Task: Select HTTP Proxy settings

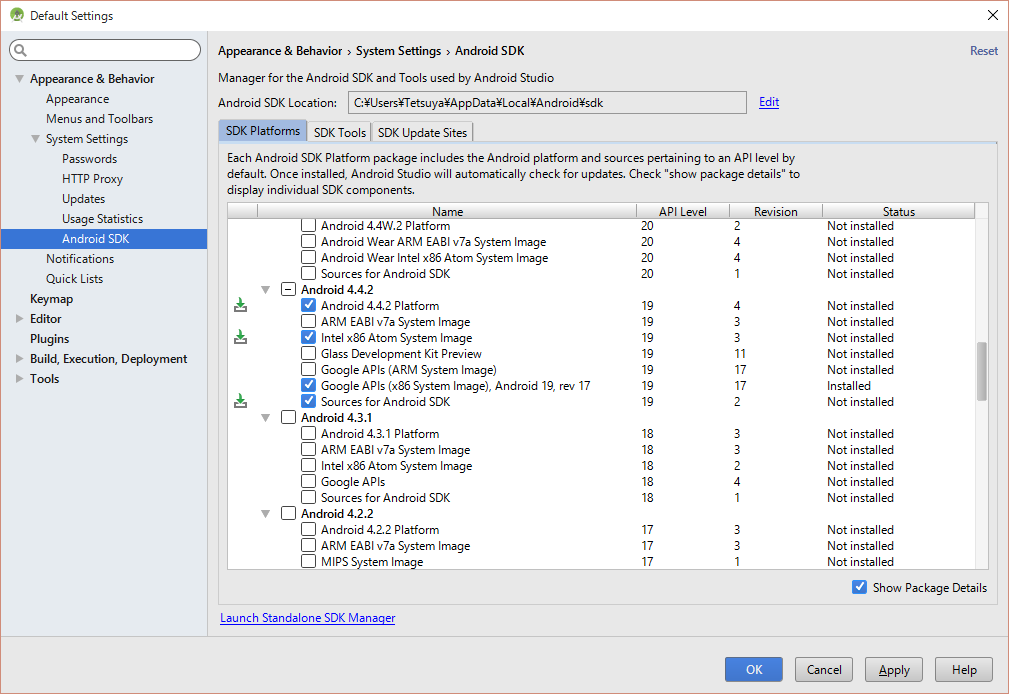Action: [x=92, y=179]
